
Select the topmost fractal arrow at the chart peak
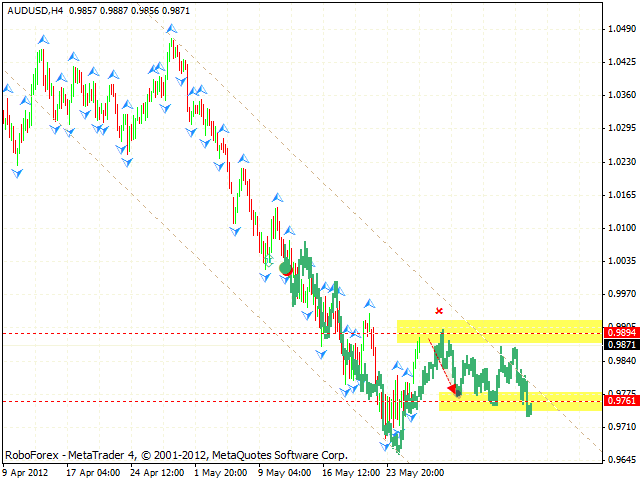(x=173, y=27)
